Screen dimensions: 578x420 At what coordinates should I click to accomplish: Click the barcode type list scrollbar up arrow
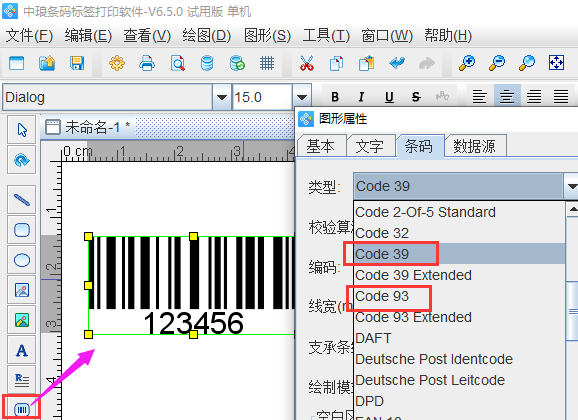(x=572, y=210)
